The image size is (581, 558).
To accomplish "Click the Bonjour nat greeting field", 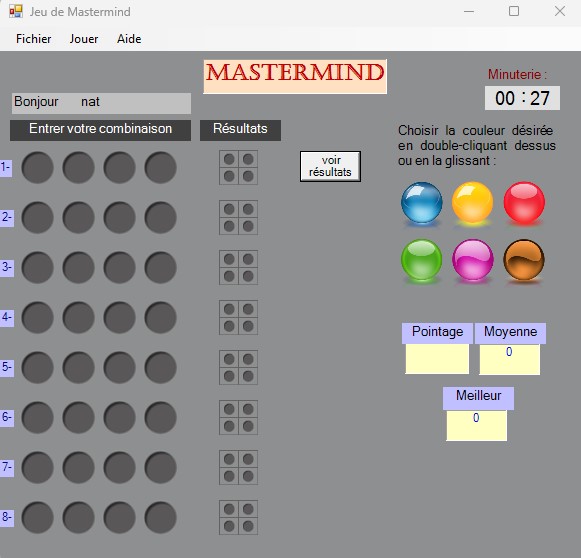I will tap(102, 103).
